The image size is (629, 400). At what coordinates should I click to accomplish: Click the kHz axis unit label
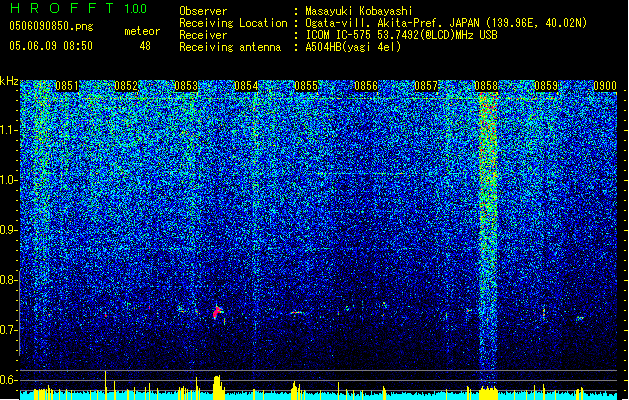coord(9,81)
